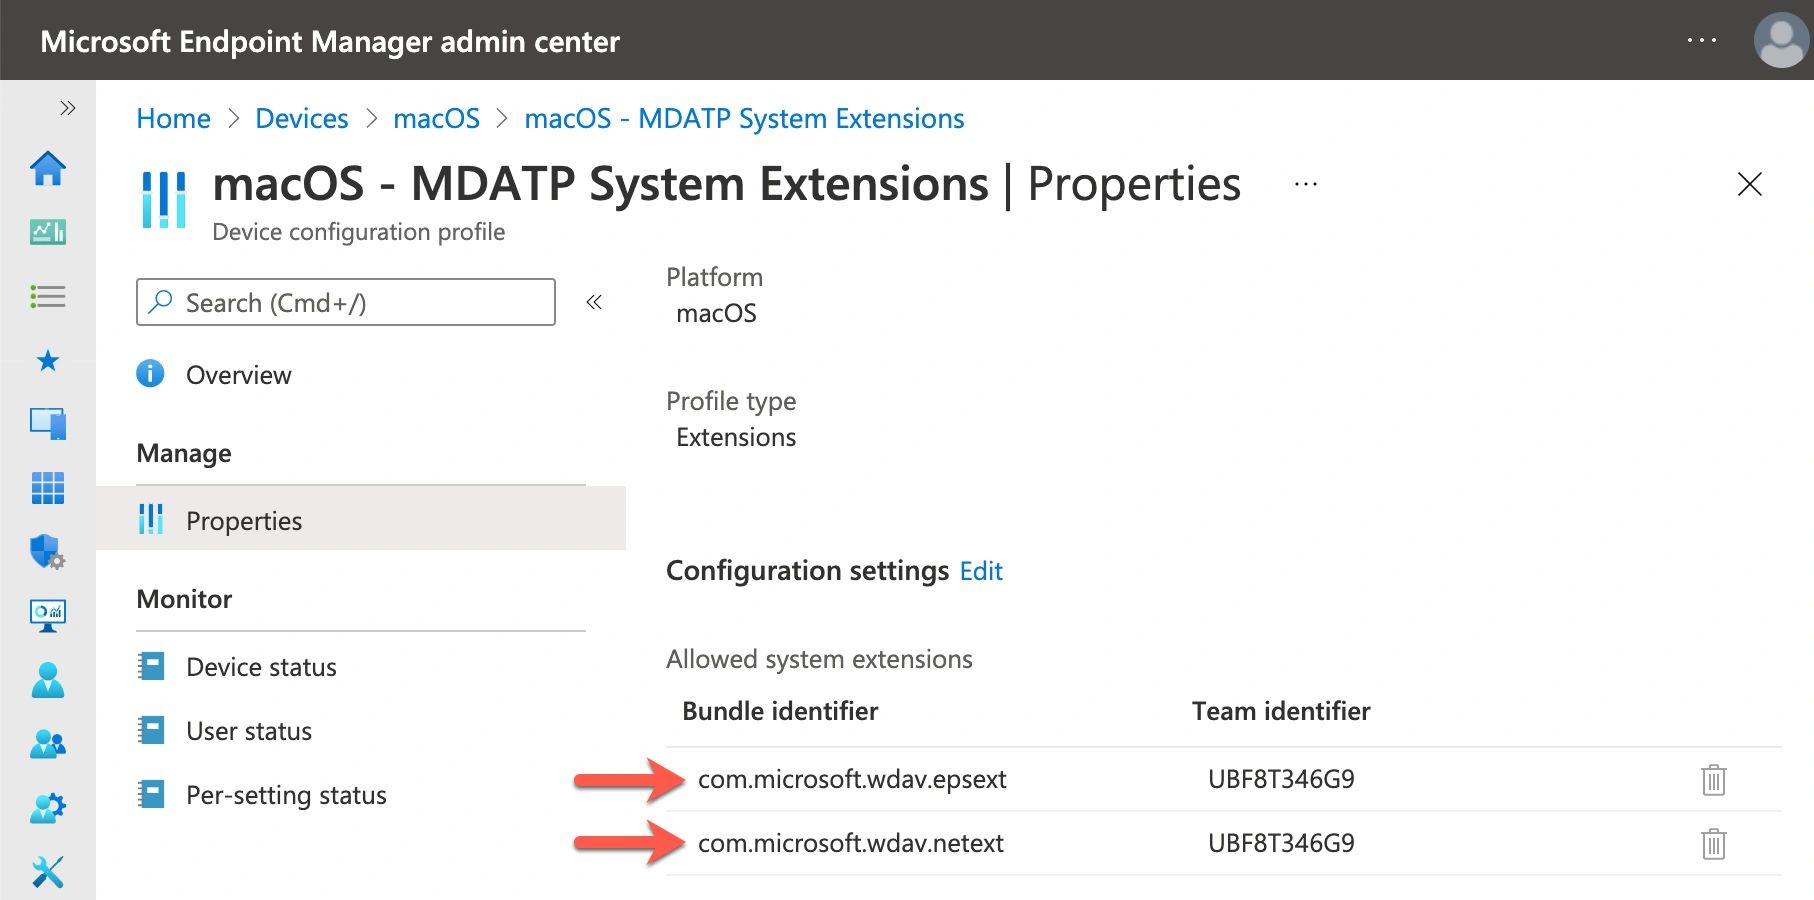This screenshot has height=900, width=1814.
Task: Open All services list icon
Action: click(x=48, y=297)
